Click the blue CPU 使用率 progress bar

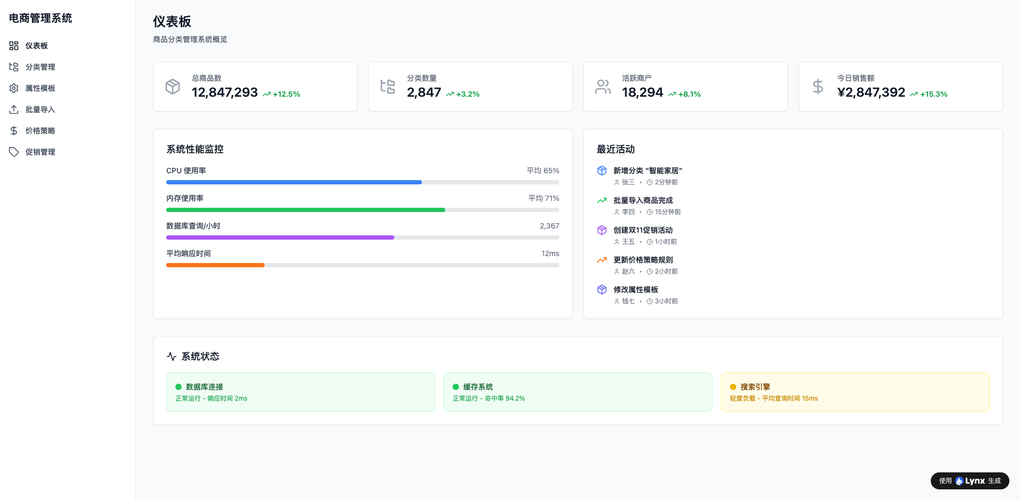coord(294,182)
